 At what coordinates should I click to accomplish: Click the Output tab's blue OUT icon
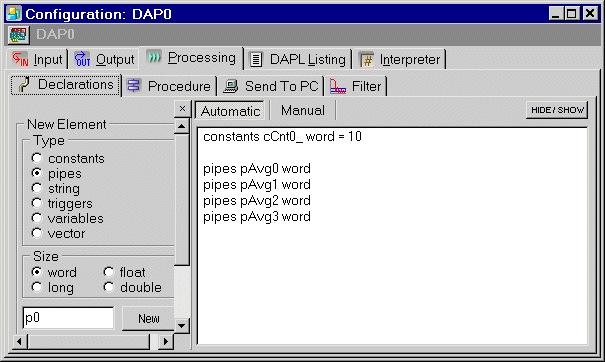pos(82,59)
